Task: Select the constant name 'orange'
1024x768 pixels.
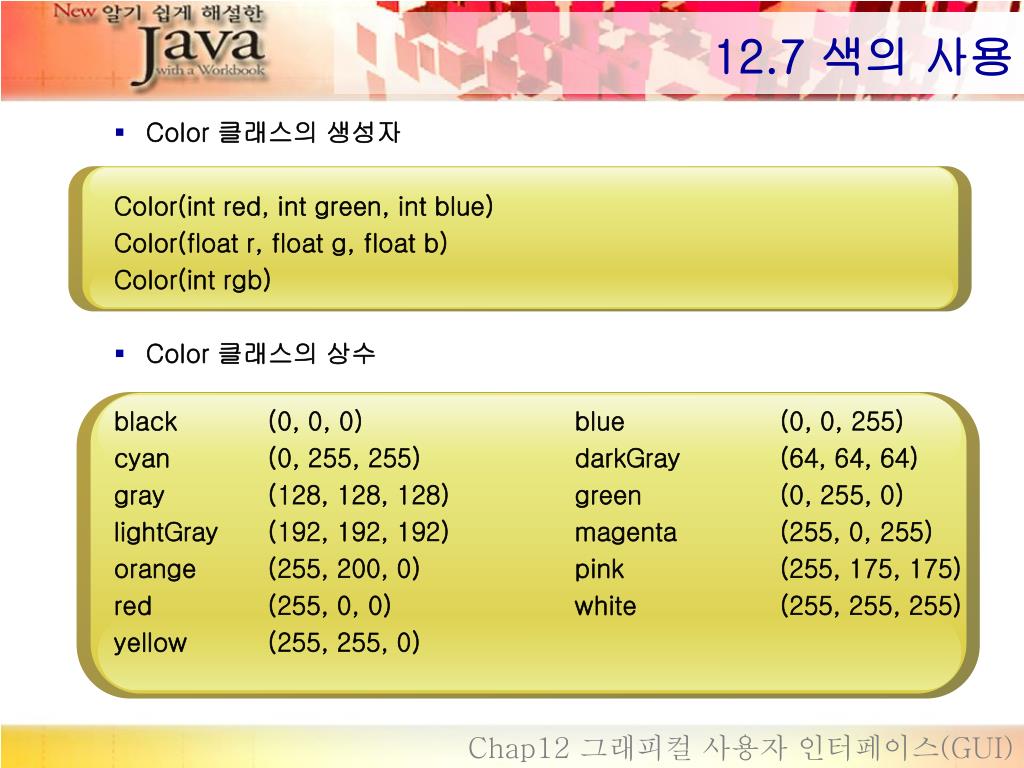Action: (x=155, y=569)
